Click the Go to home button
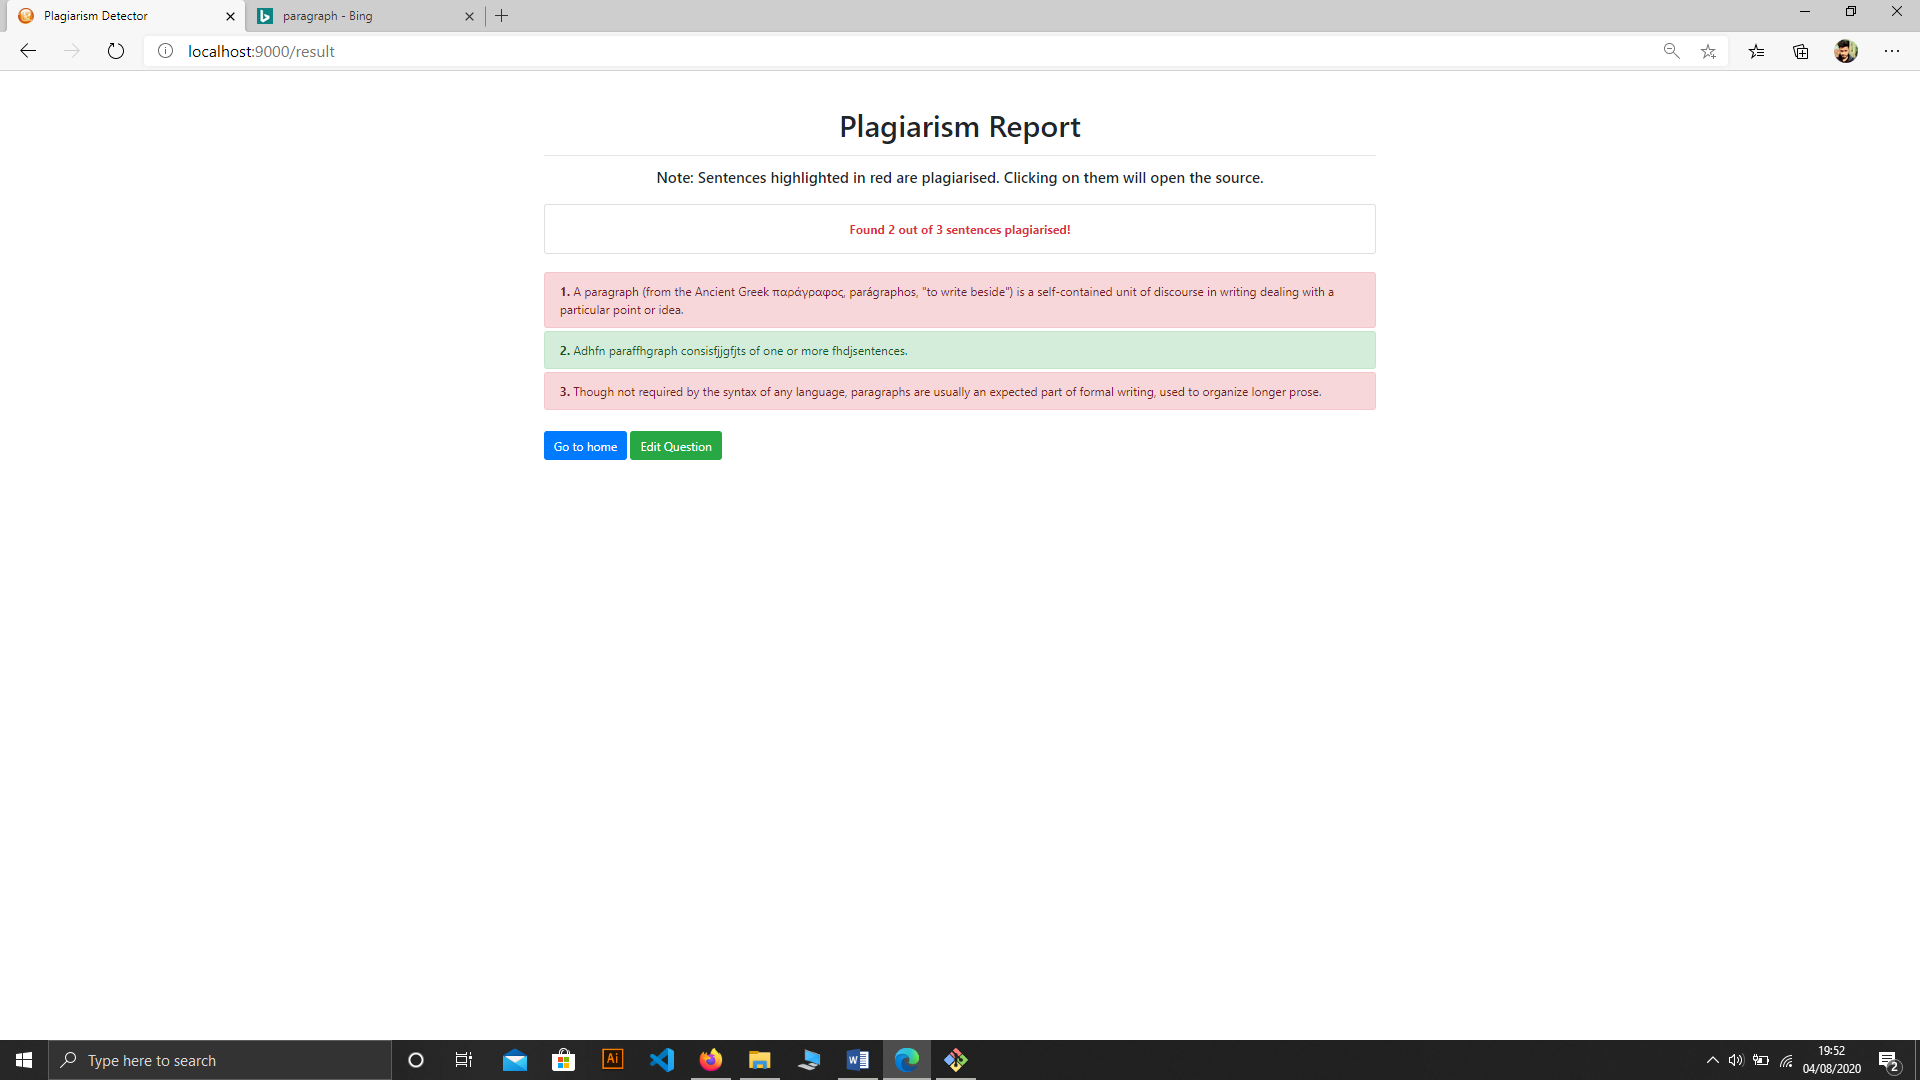The width and height of the screenshot is (1920, 1080). [585, 446]
